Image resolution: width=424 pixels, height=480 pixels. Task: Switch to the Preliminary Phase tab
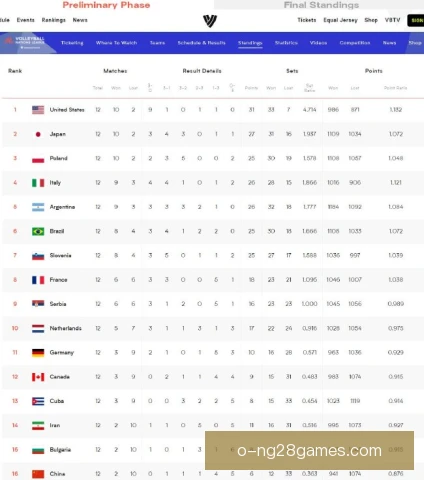[x=106, y=5]
